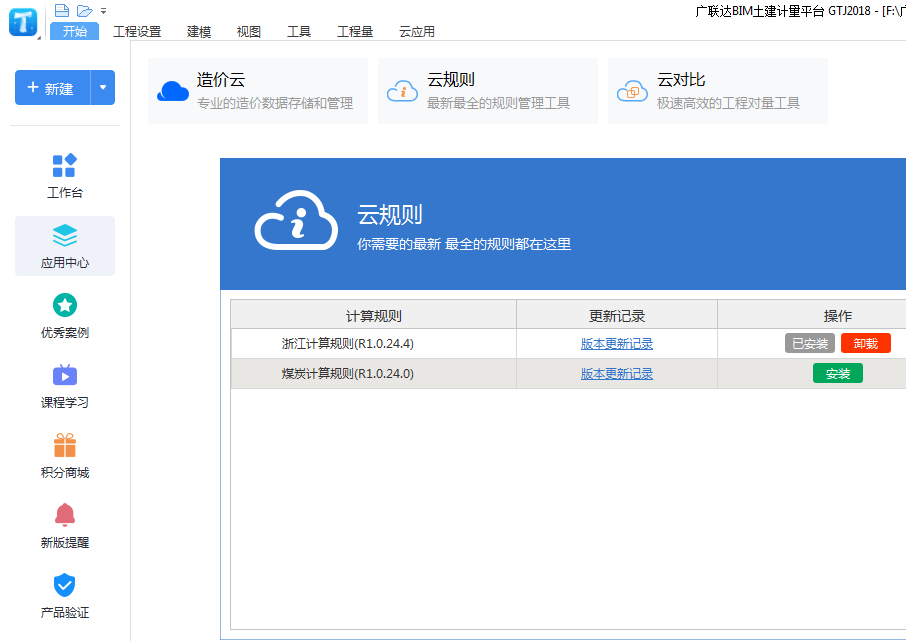The width and height of the screenshot is (906, 641).
Task: Open 产品验证 shield icon
Action: (x=65, y=585)
